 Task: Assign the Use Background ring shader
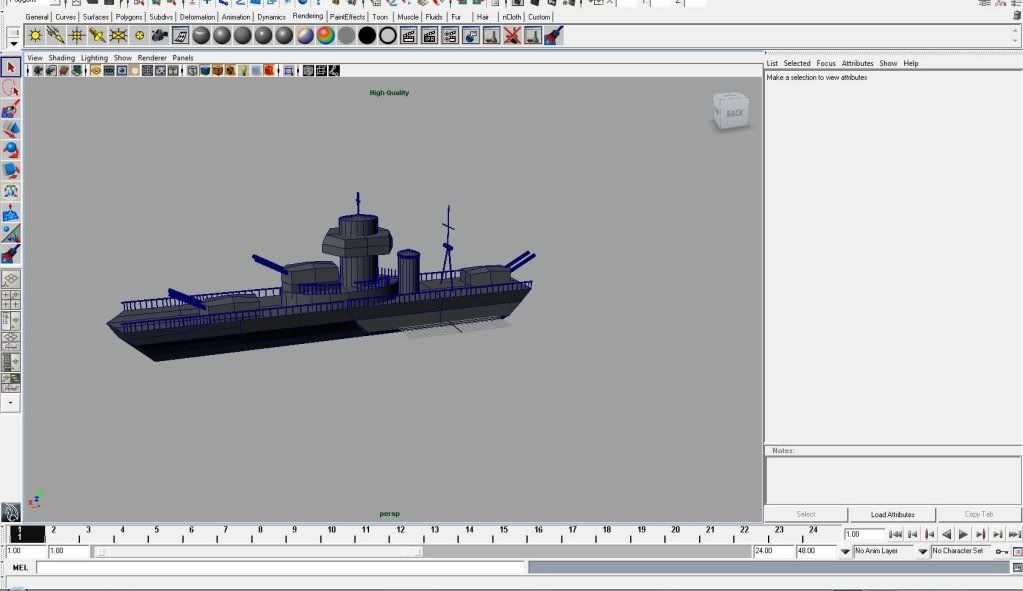tap(388, 35)
